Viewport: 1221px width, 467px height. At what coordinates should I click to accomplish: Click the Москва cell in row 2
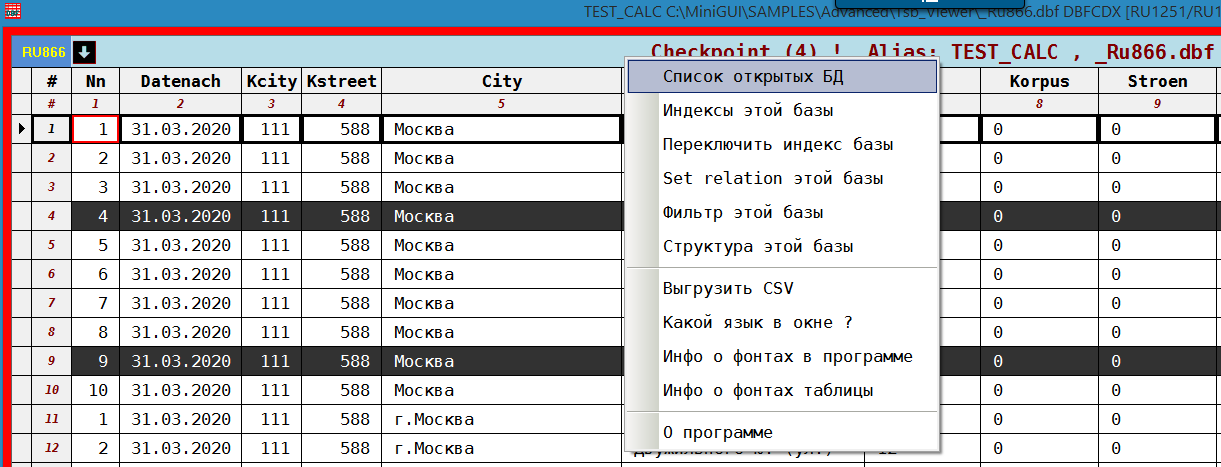click(x=501, y=157)
